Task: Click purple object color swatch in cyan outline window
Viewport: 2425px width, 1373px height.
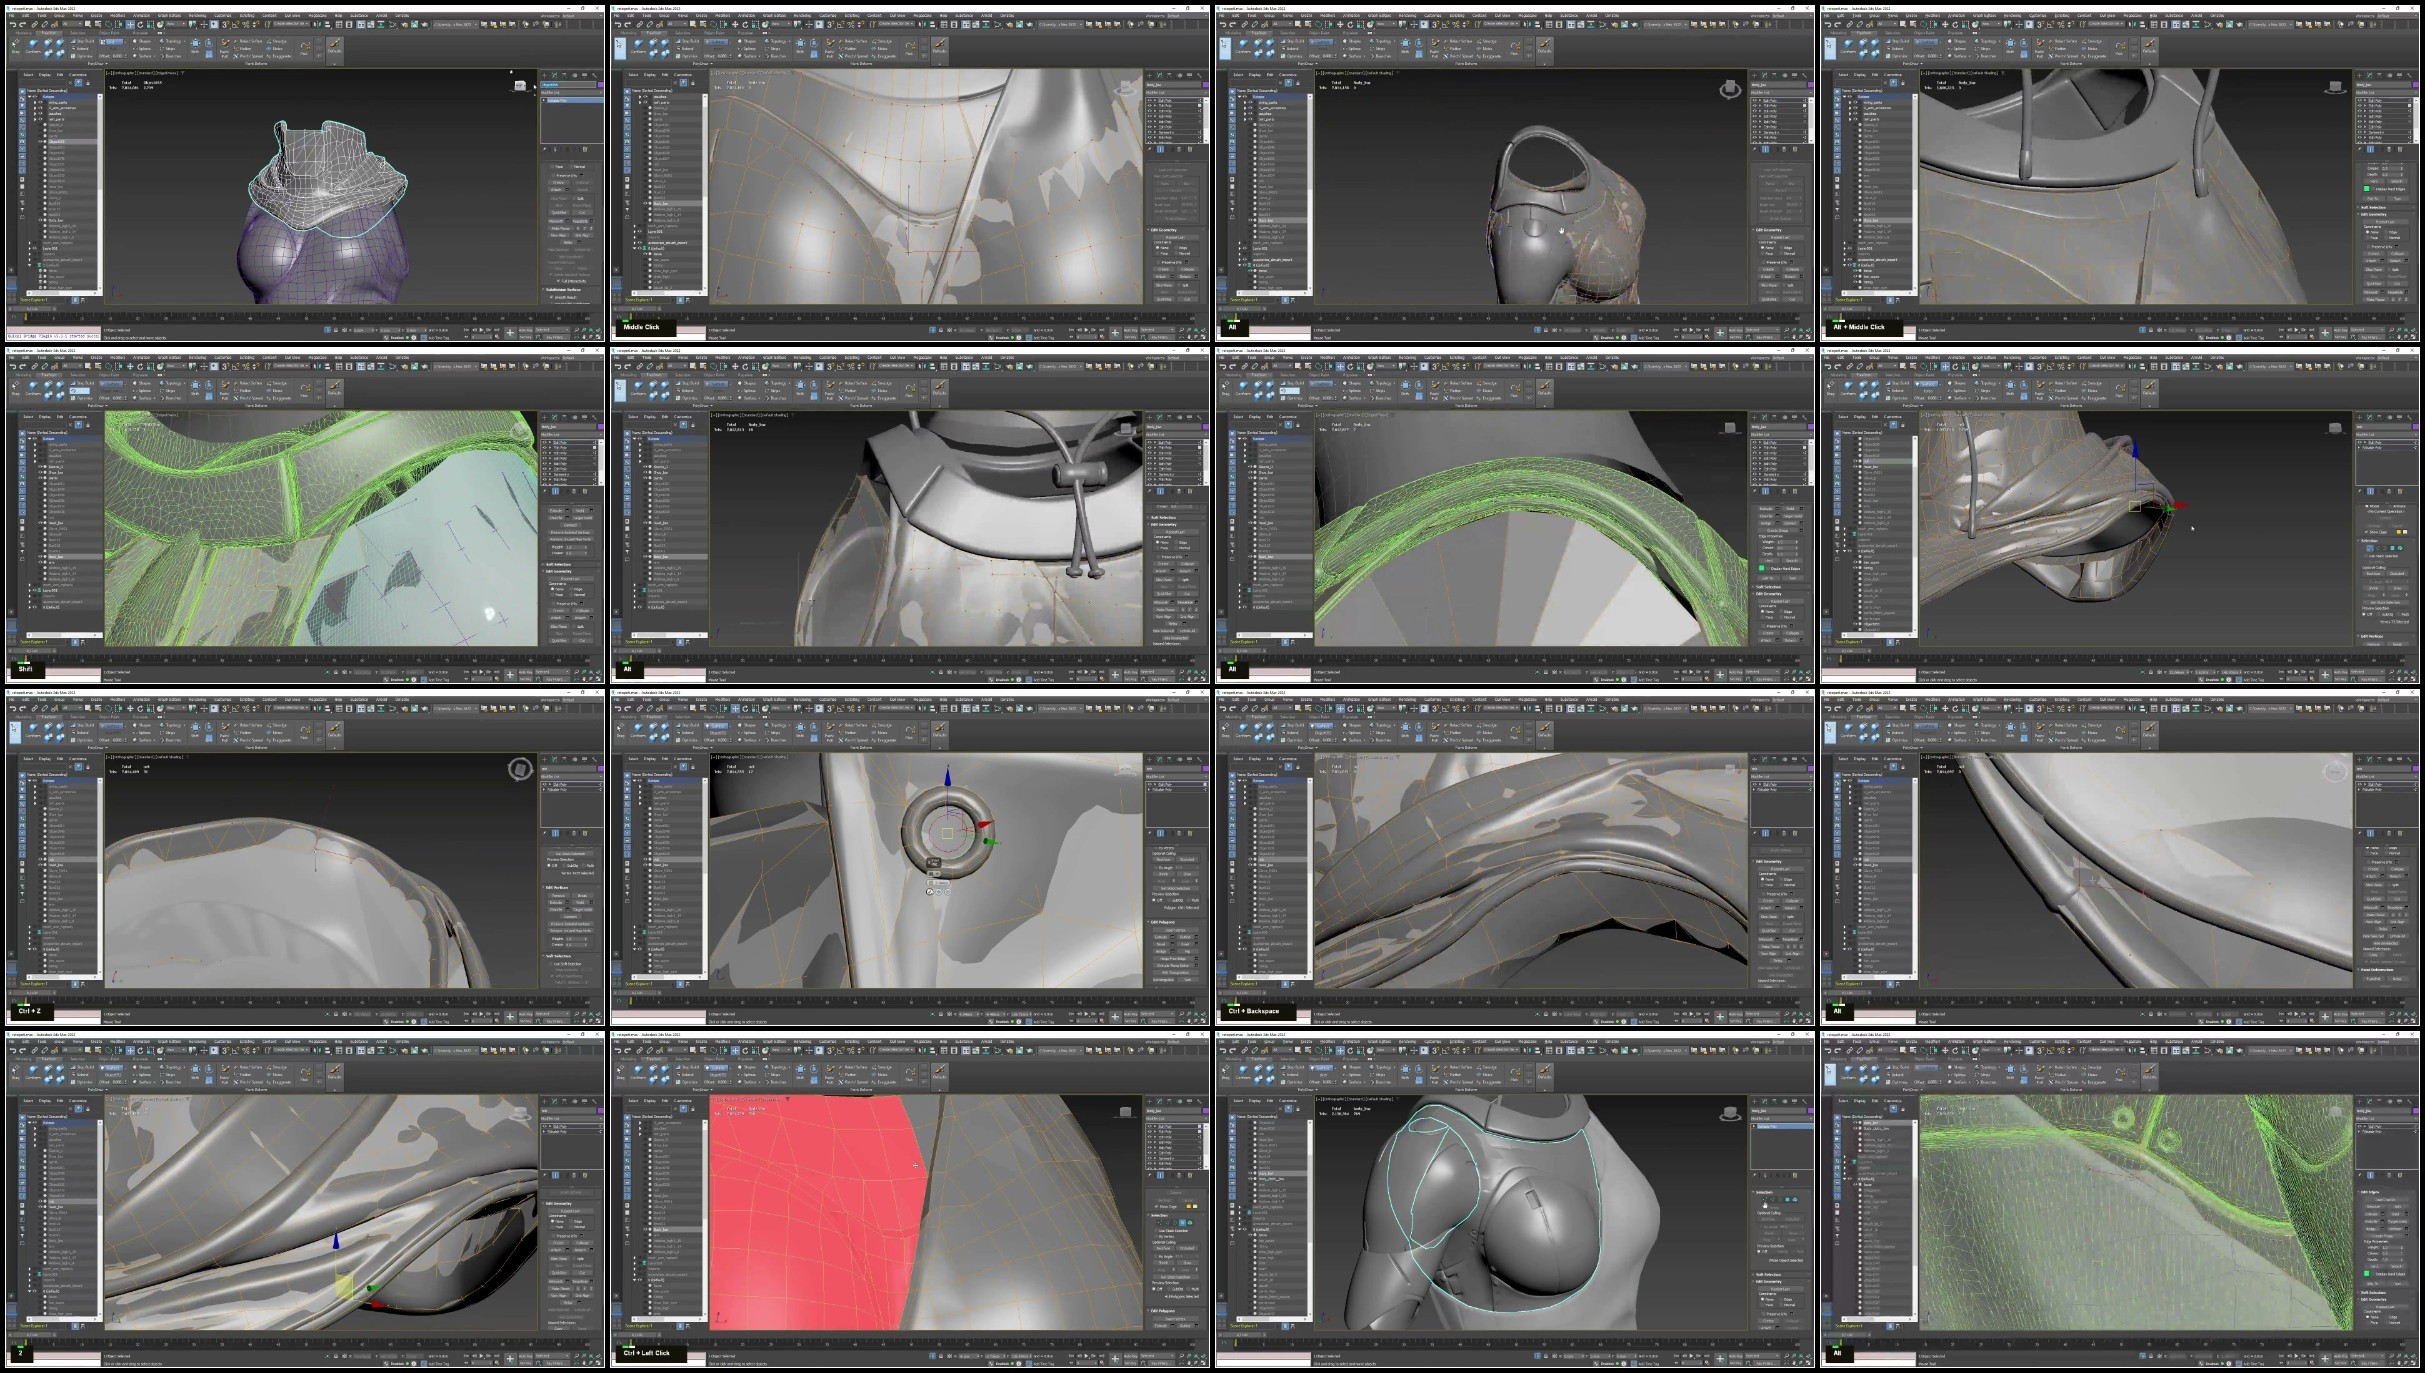Action: coord(1809,1111)
